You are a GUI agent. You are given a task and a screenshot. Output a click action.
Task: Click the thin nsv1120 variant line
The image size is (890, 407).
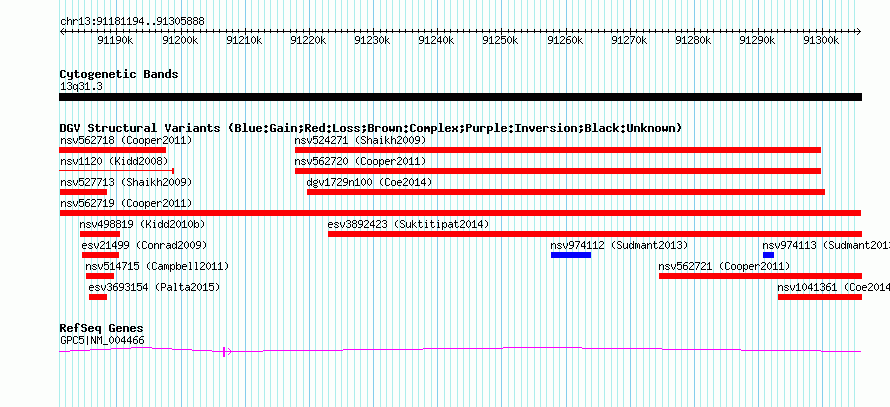(x=116, y=170)
